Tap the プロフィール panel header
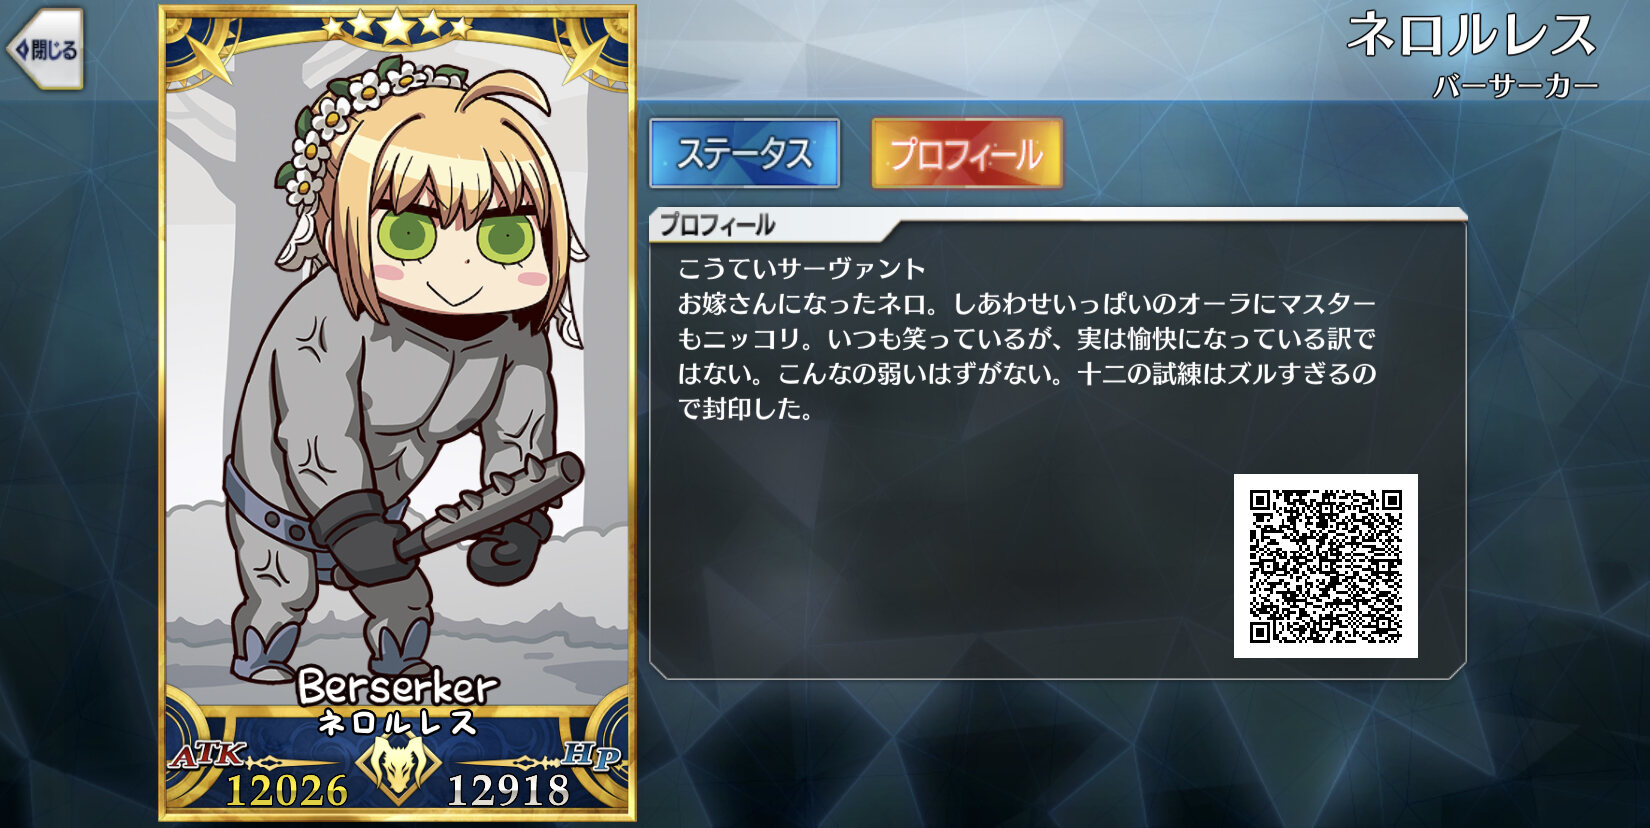The height and width of the screenshot is (828, 1650). 717,225
